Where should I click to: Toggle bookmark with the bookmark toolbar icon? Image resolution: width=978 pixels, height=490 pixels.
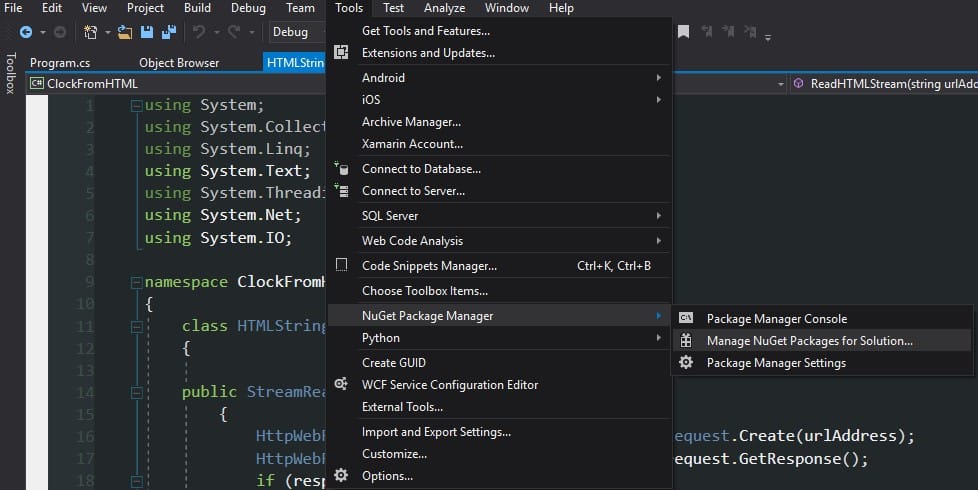[x=684, y=32]
